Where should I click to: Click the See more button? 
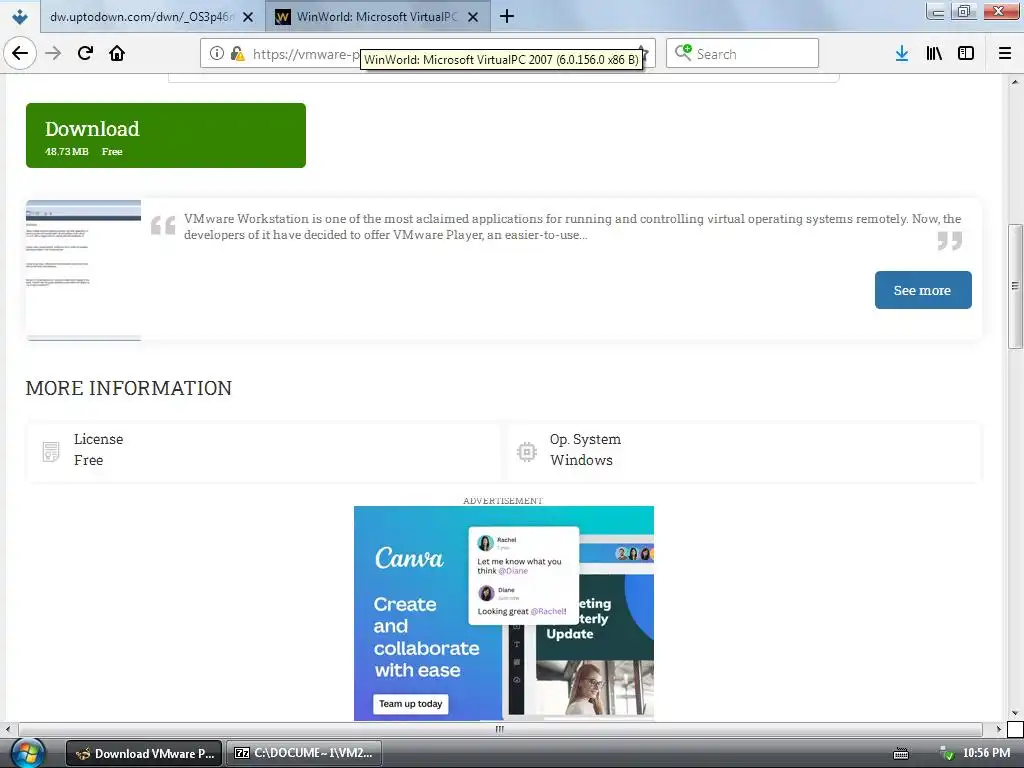pyautogui.click(x=923, y=290)
